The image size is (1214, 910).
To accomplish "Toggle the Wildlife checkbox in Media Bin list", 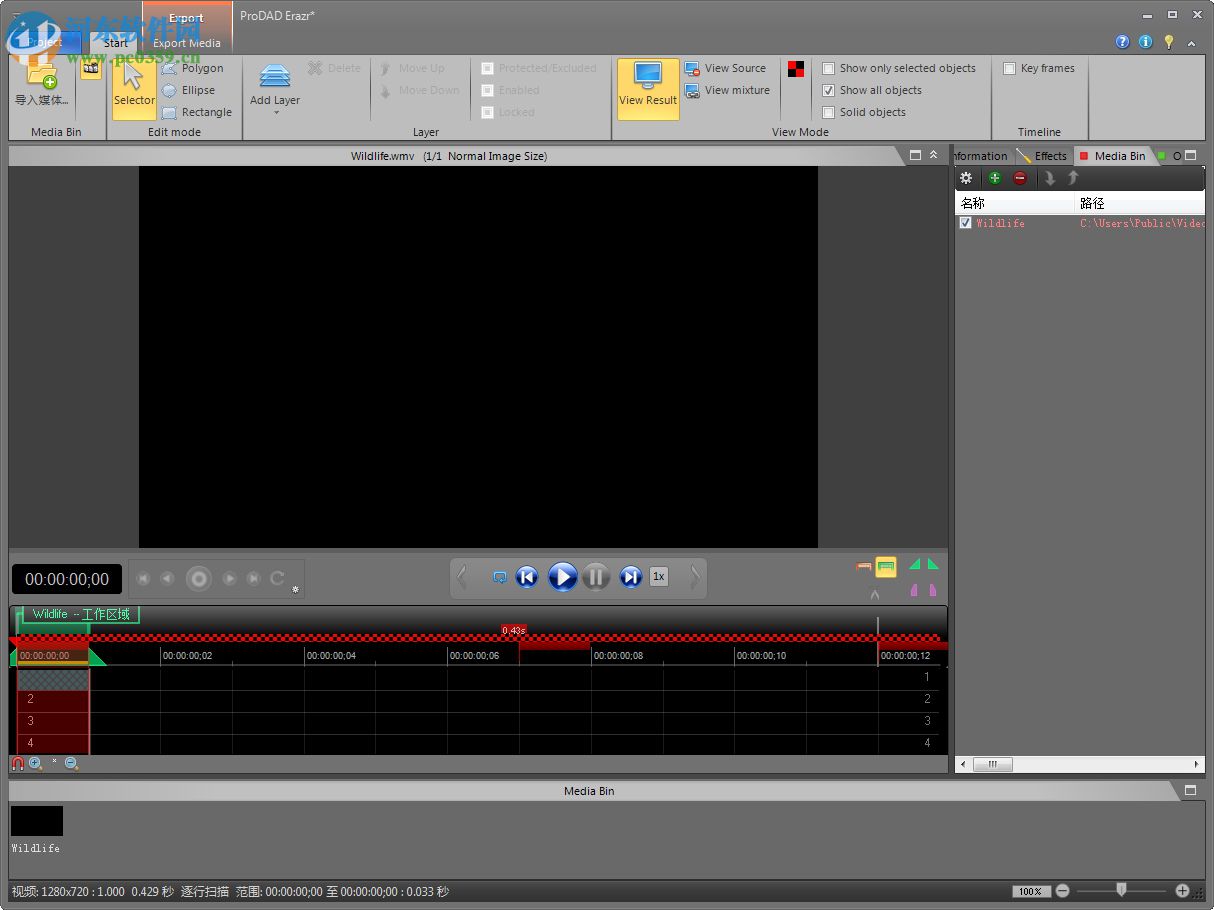I will pos(965,223).
